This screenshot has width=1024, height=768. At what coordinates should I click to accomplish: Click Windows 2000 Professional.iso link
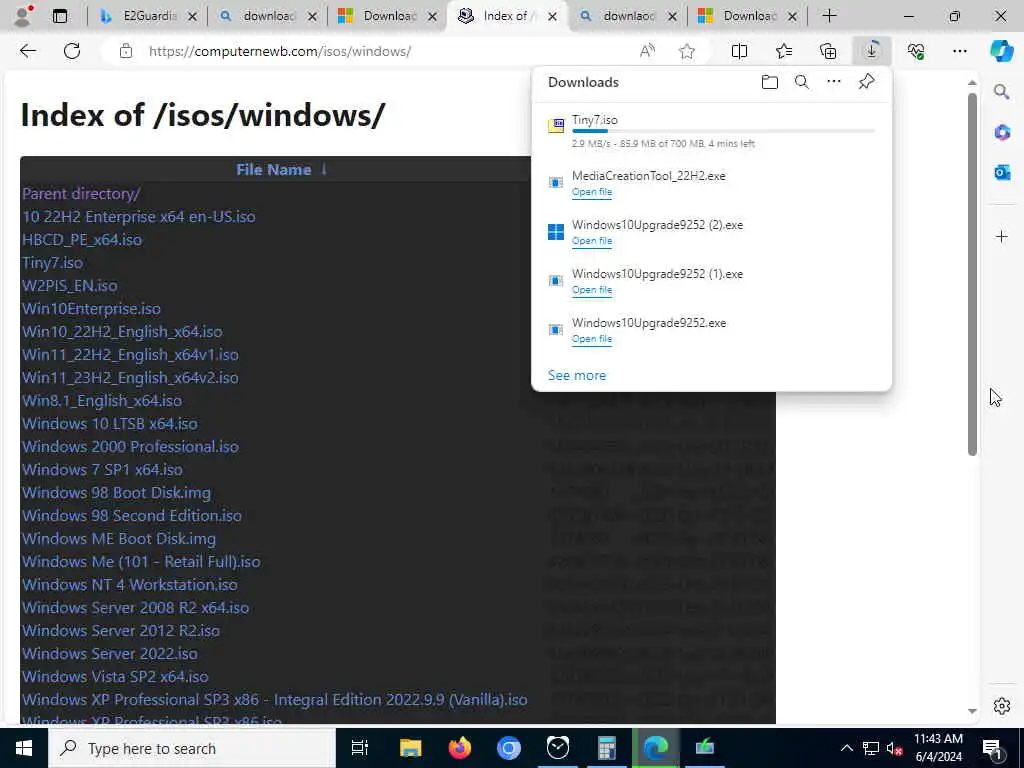point(131,447)
